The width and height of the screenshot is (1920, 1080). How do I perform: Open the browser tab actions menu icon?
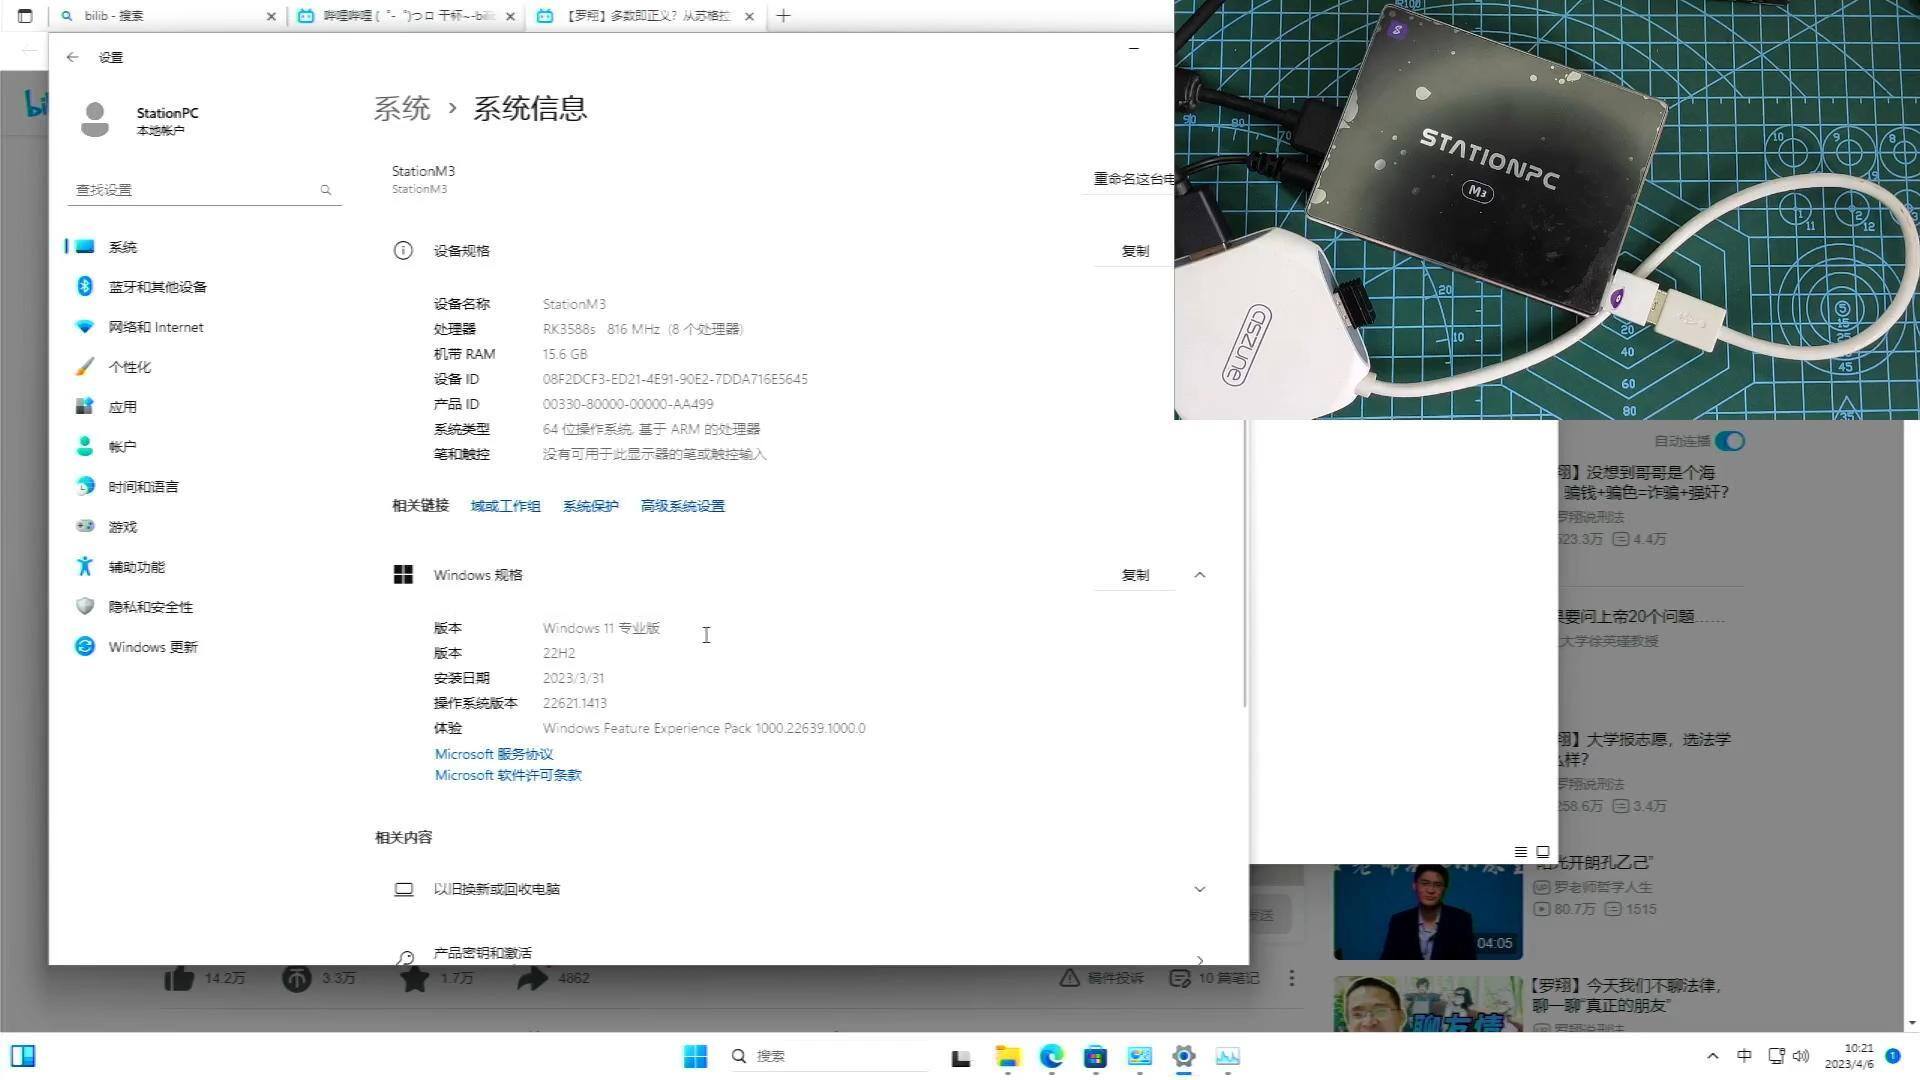[x=25, y=16]
